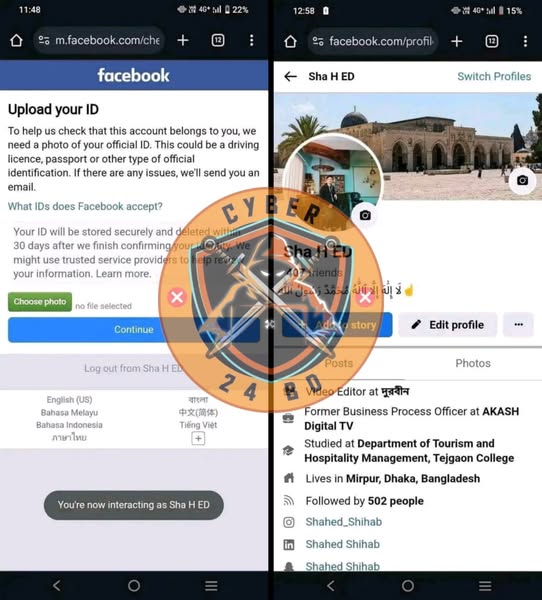542x600 pixels.
Task: Open new tab in right browser
Action: point(457,41)
